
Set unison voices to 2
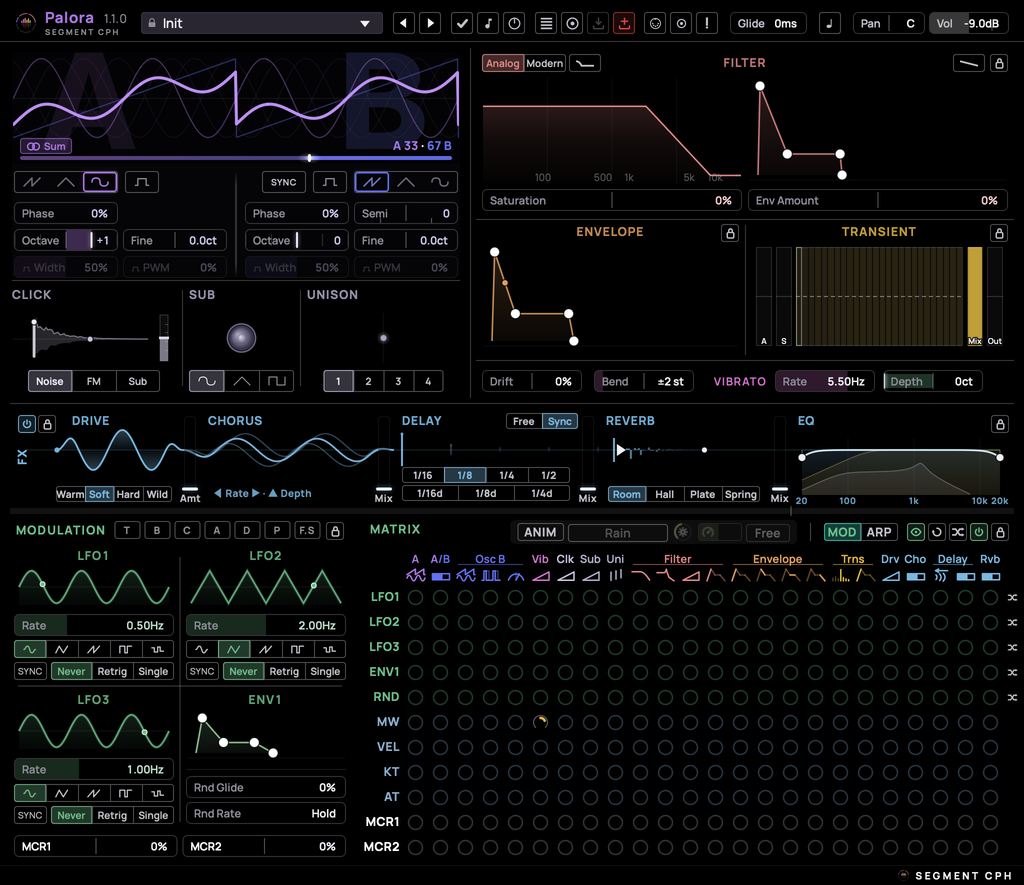click(368, 381)
